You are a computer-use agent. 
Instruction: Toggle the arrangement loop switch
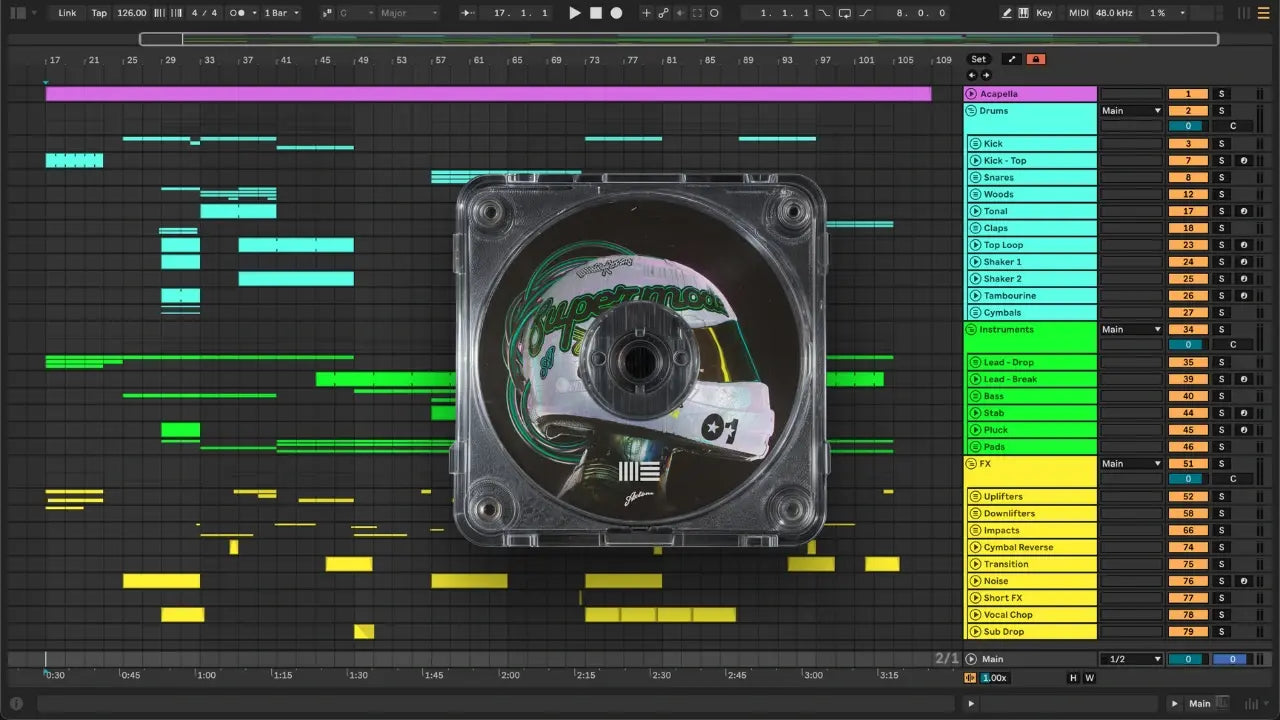click(x=844, y=13)
